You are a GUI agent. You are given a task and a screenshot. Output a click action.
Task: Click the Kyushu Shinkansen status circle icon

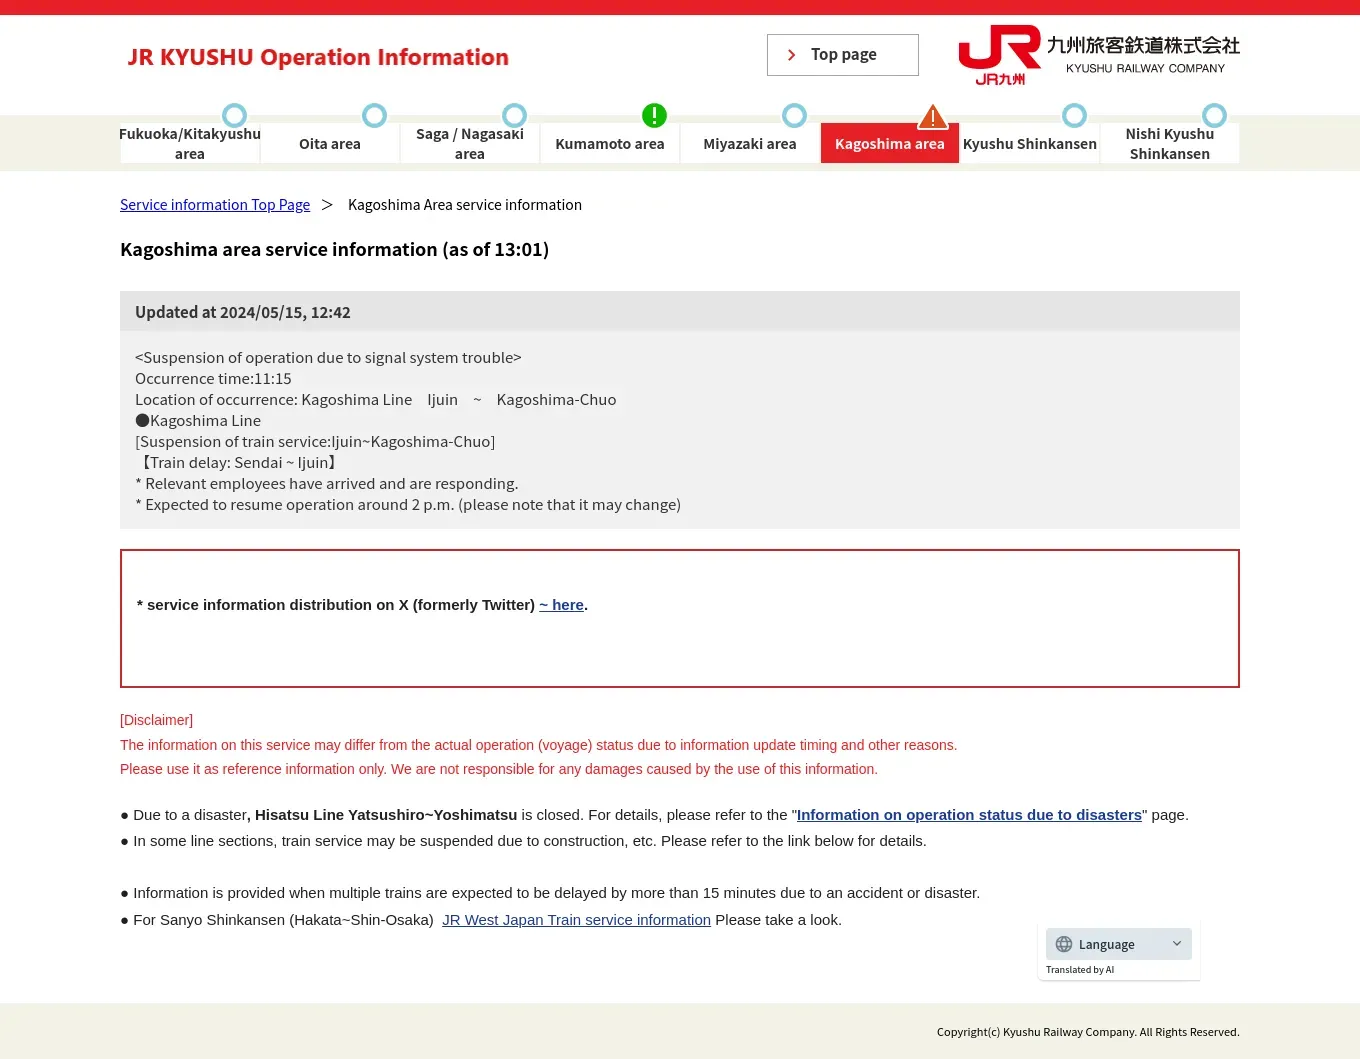[1074, 115]
